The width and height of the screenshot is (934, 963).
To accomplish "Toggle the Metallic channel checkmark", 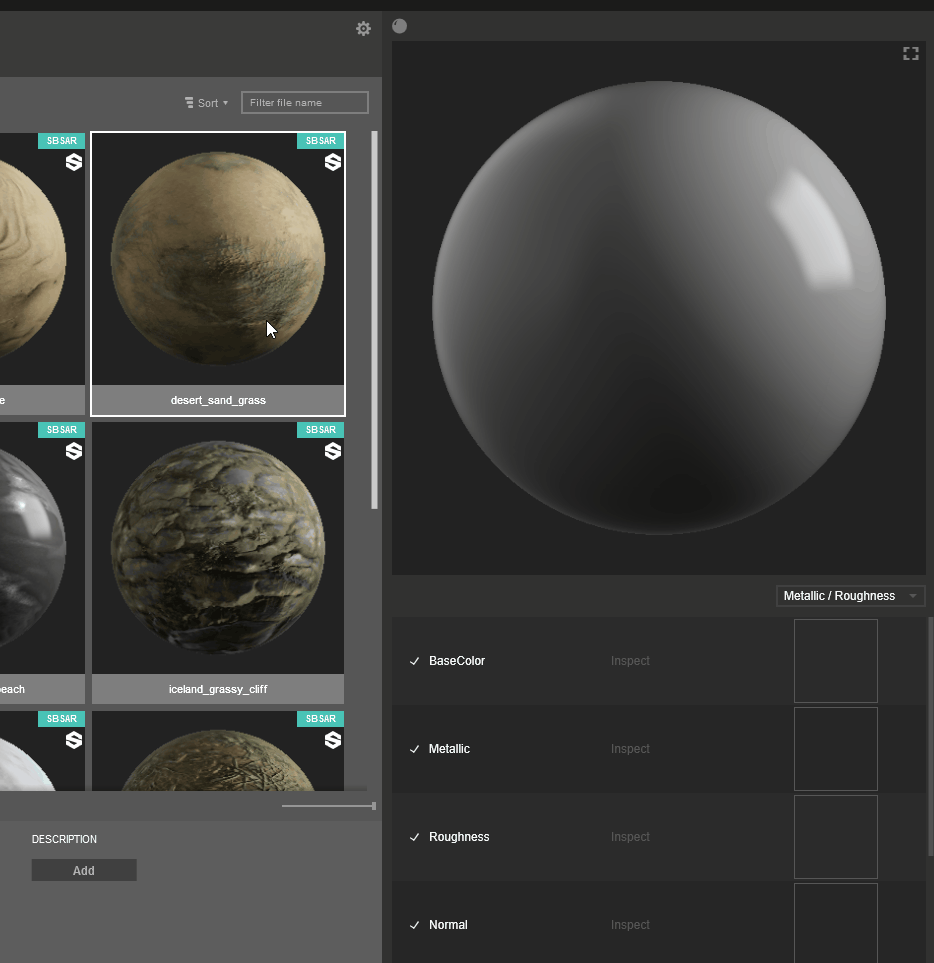I will click(414, 749).
